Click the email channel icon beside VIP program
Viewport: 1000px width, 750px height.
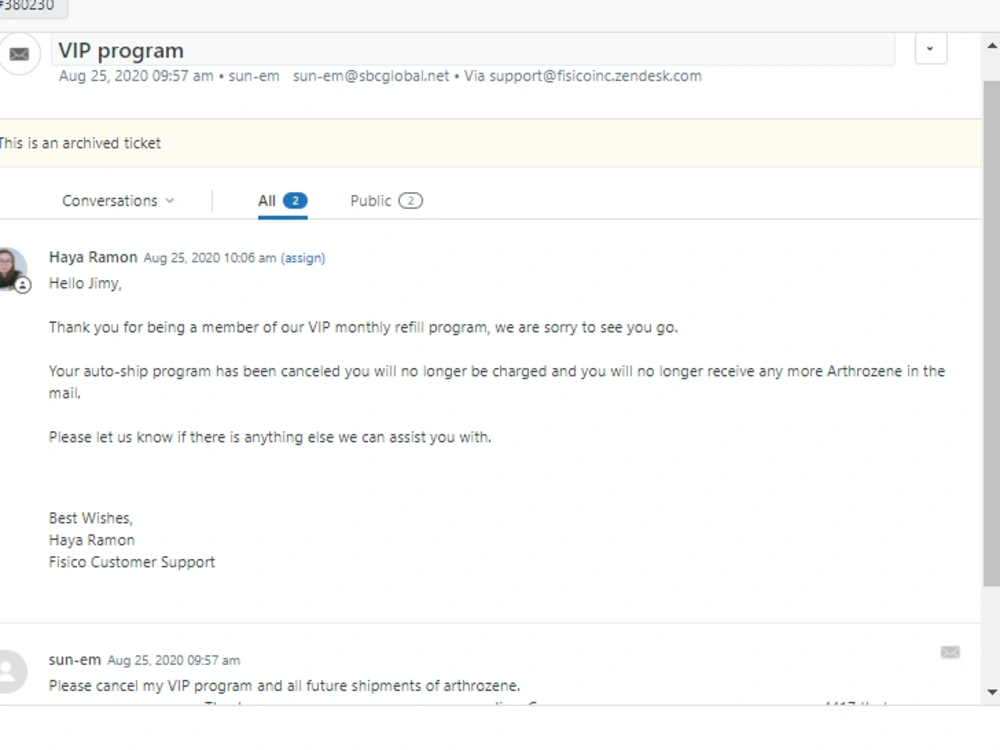pos(19,54)
